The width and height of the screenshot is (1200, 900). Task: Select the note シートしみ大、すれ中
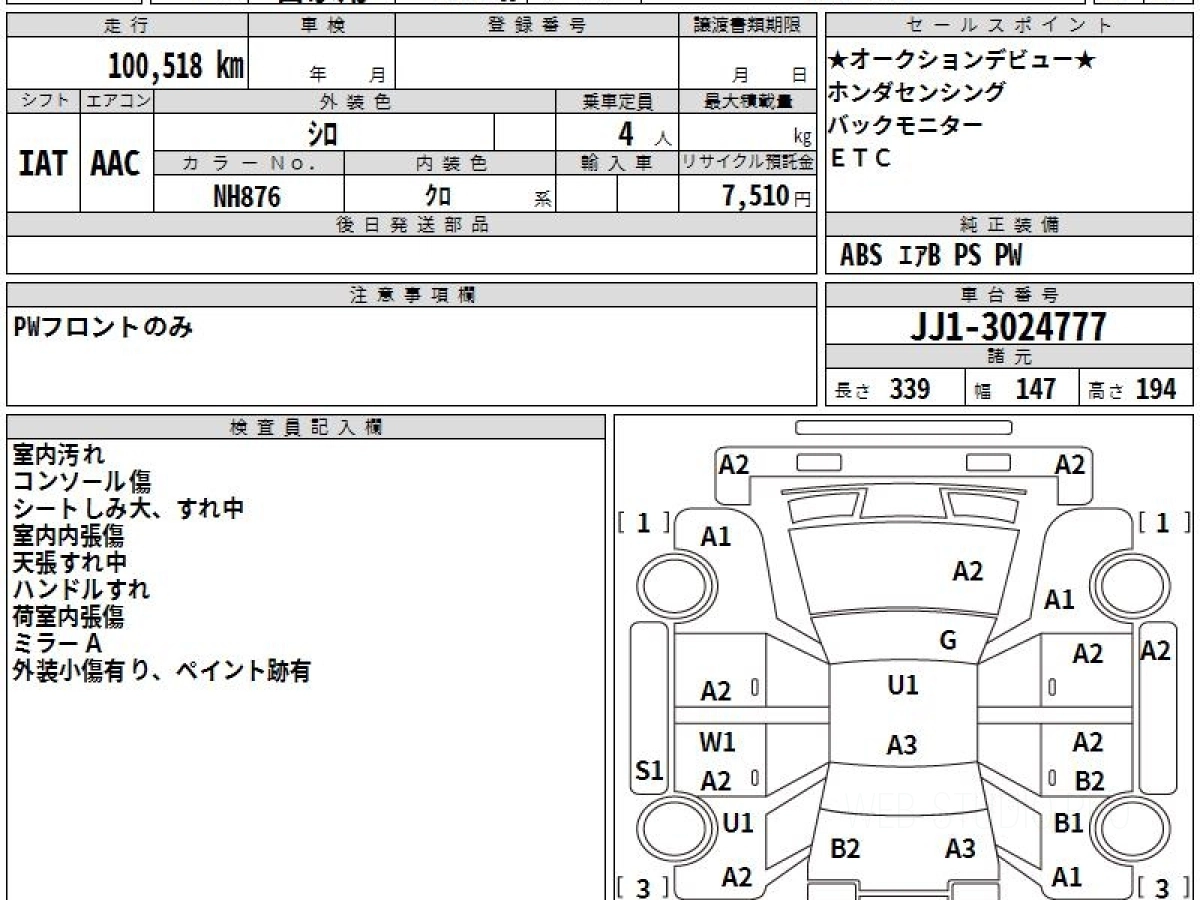(x=128, y=509)
